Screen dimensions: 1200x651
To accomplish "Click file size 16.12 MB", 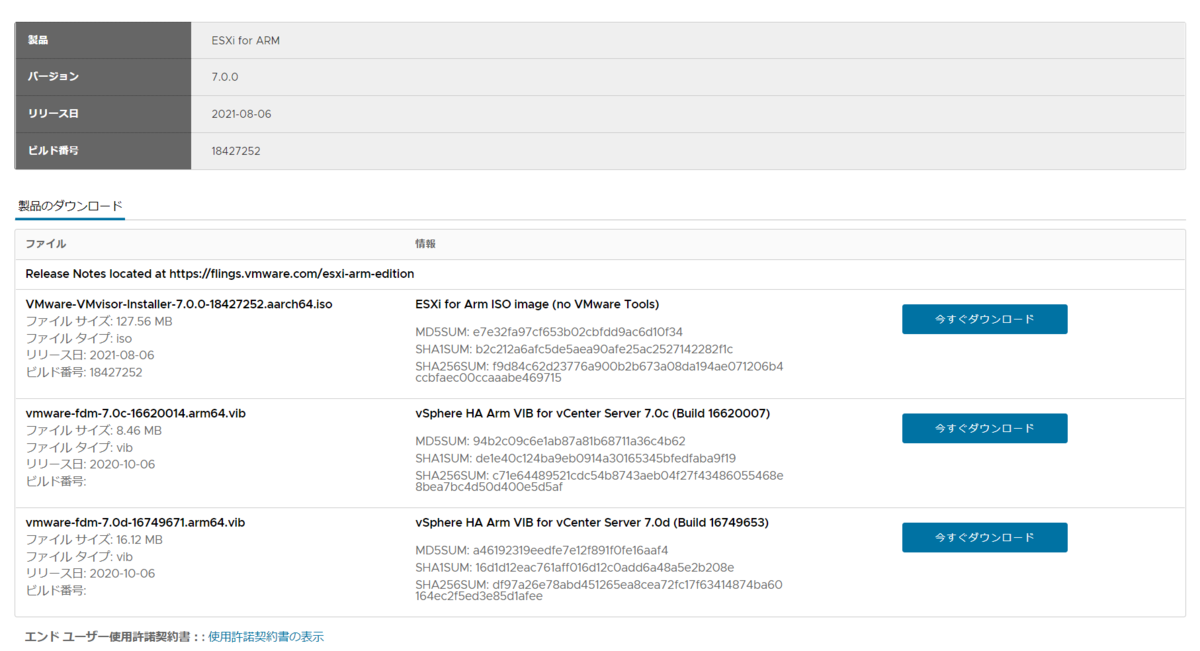I will pyautogui.click(x=94, y=539).
